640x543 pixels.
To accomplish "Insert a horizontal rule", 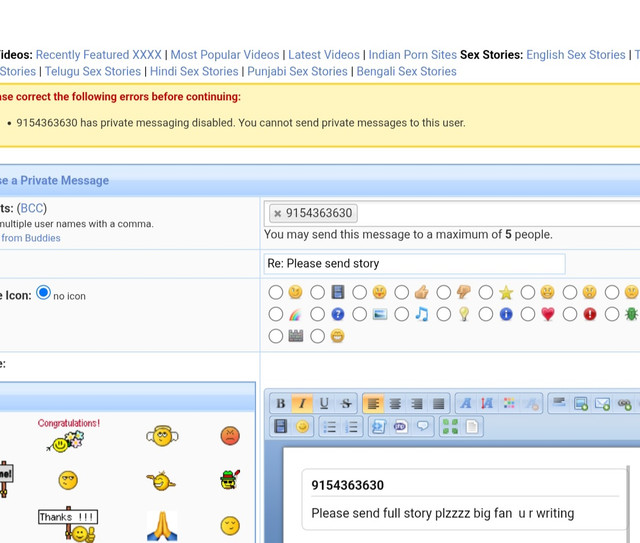I will click(559, 404).
